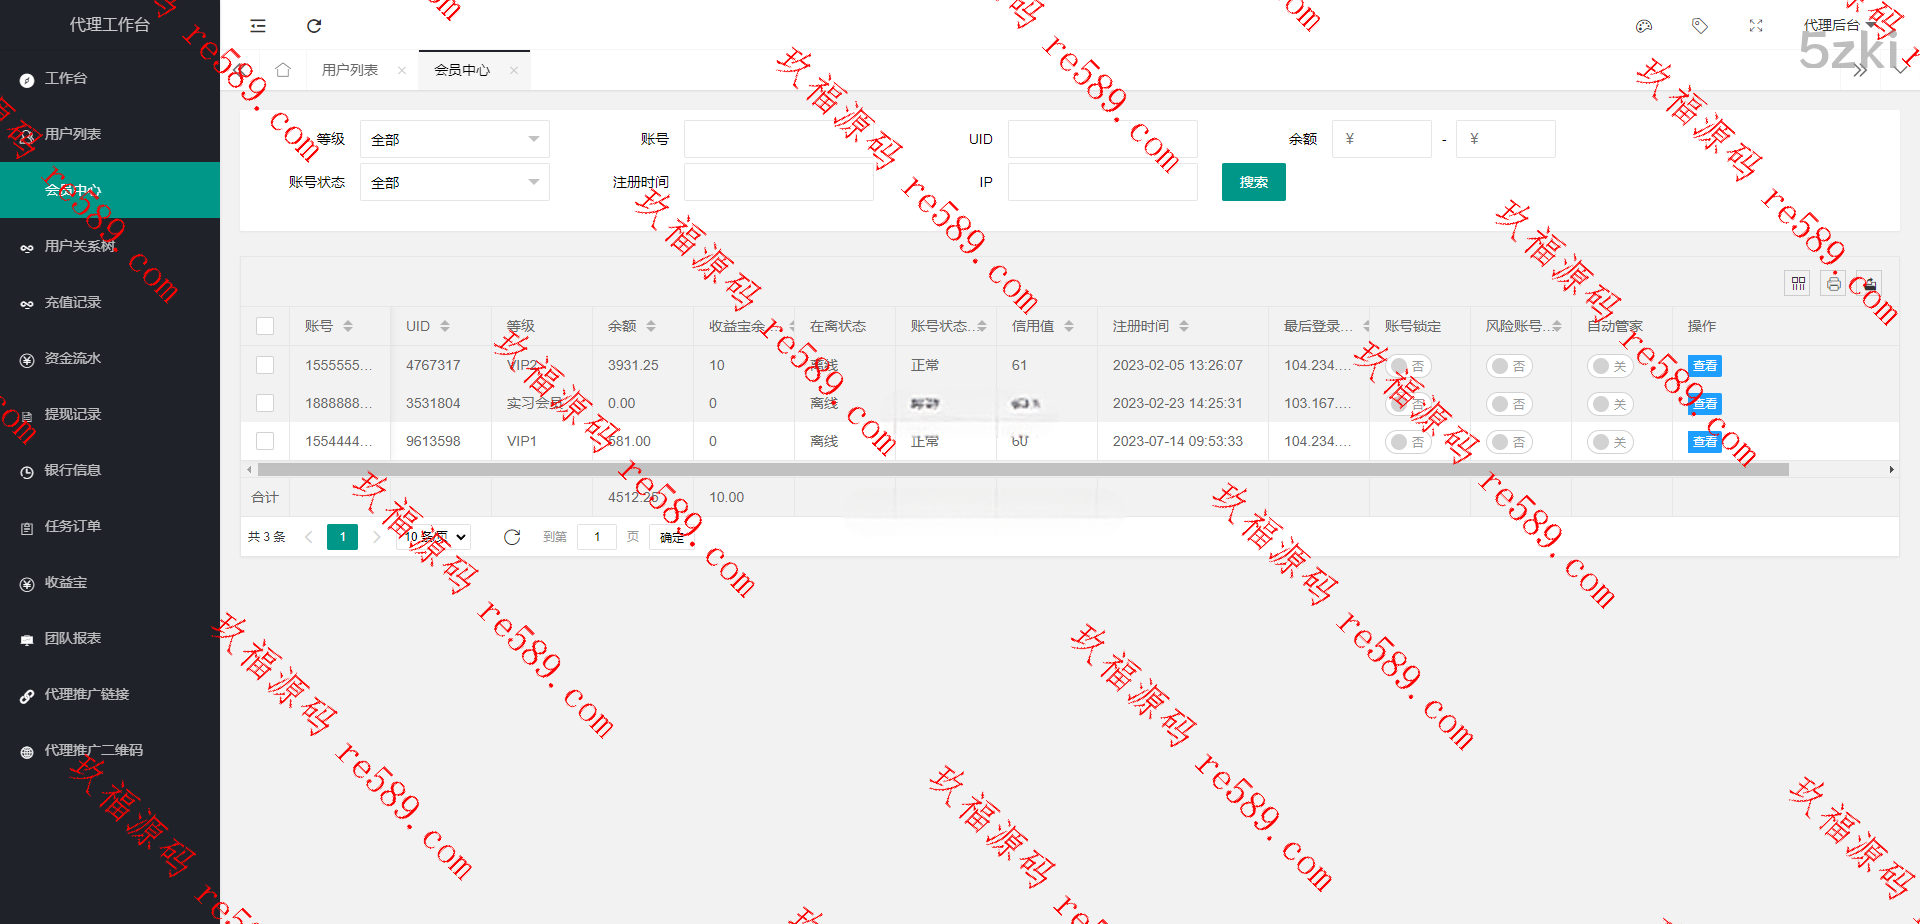1920x924 pixels.
Task: Click 查看 for account with UID 4767317
Action: click(1704, 366)
